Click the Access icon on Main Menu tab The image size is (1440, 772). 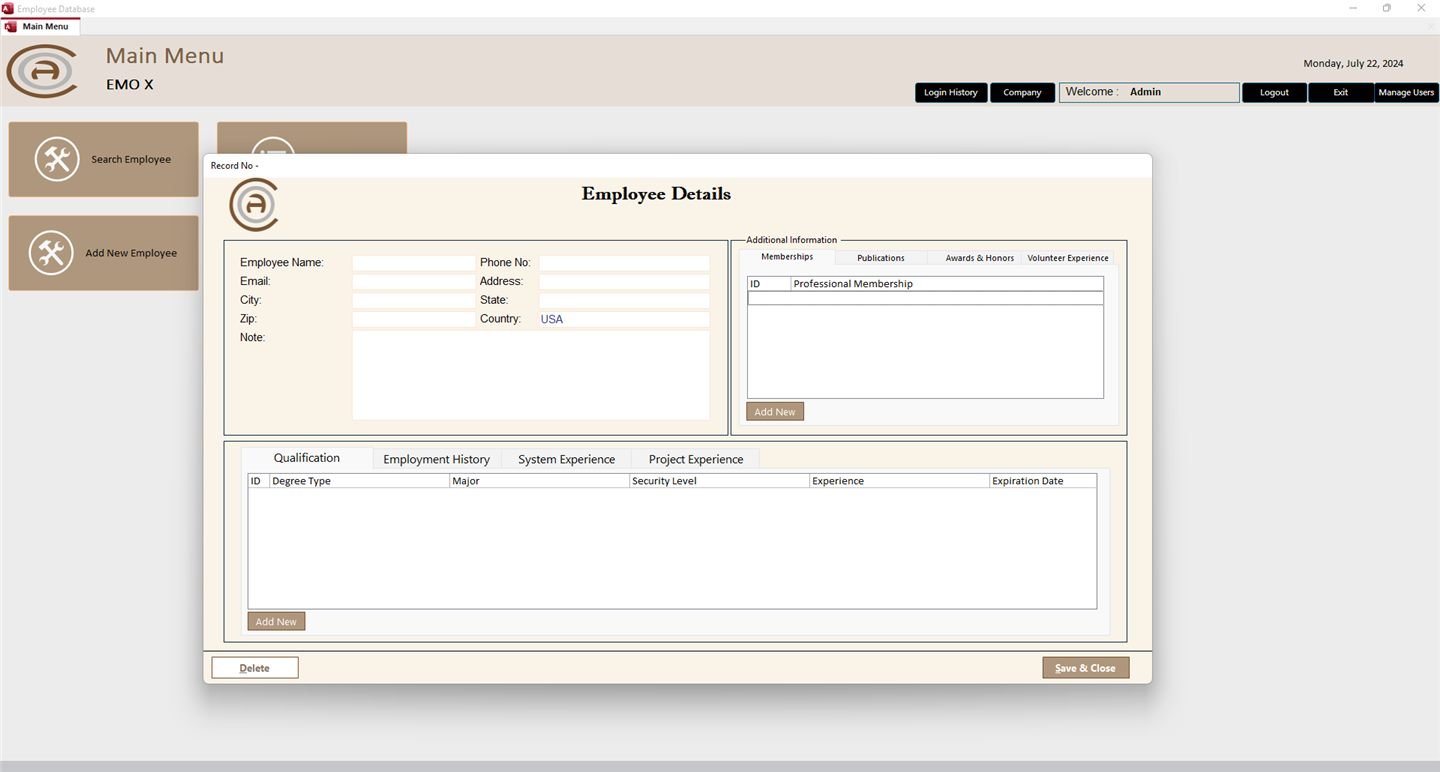pos(12,27)
